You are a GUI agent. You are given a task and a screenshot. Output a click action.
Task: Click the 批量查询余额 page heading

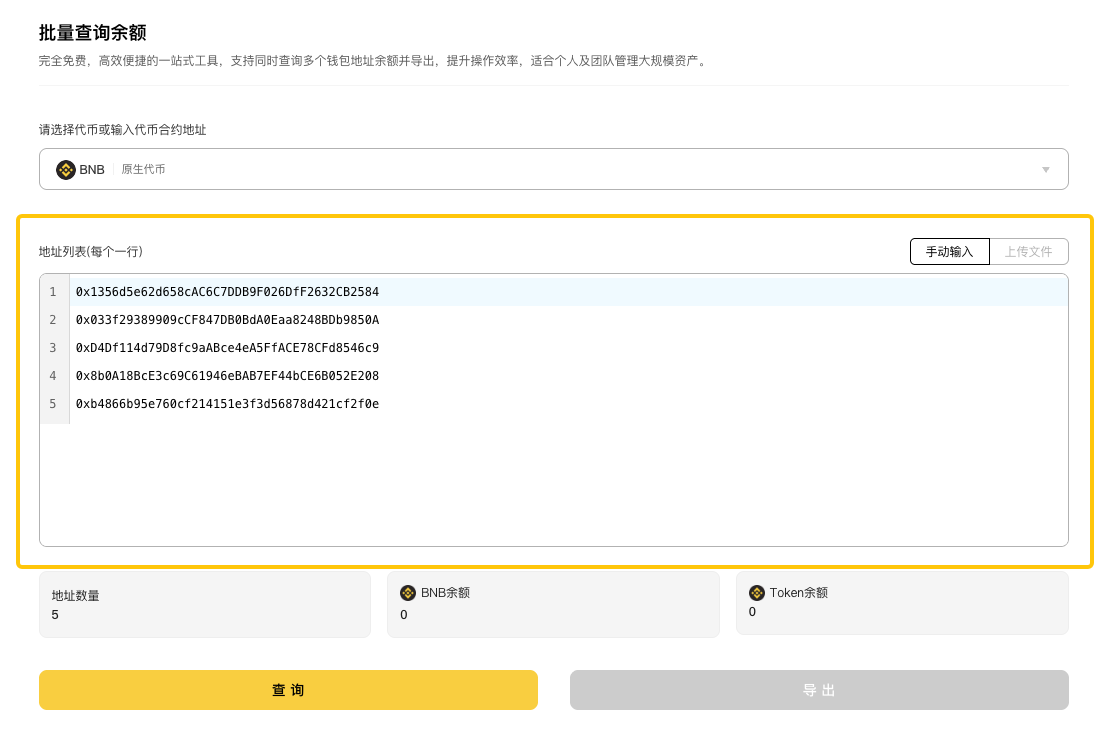(93, 33)
